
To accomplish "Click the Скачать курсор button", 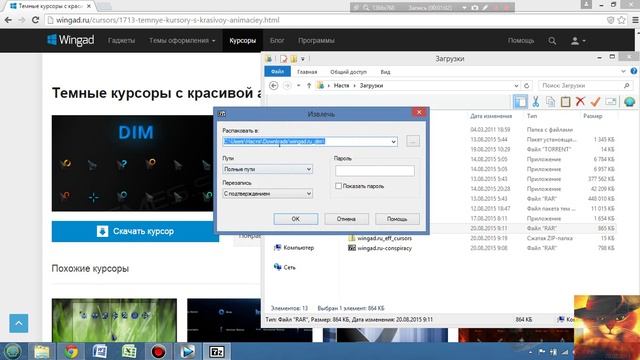I will click(x=135, y=231).
